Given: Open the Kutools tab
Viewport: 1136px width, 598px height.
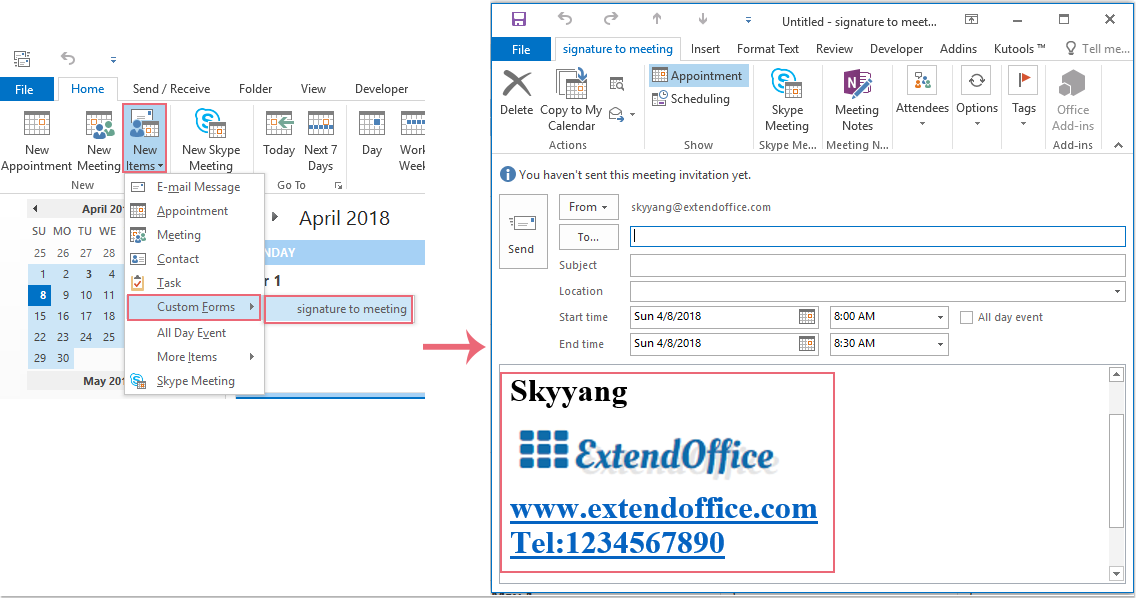Looking at the screenshot, I should point(1019,49).
